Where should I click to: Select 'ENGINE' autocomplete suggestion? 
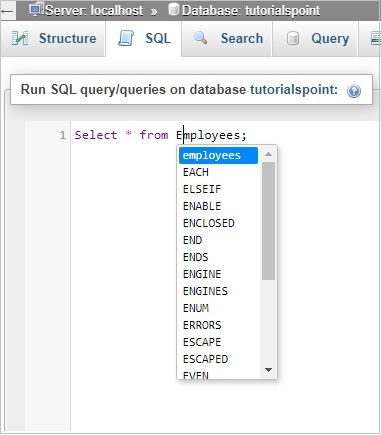pyautogui.click(x=218, y=274)
